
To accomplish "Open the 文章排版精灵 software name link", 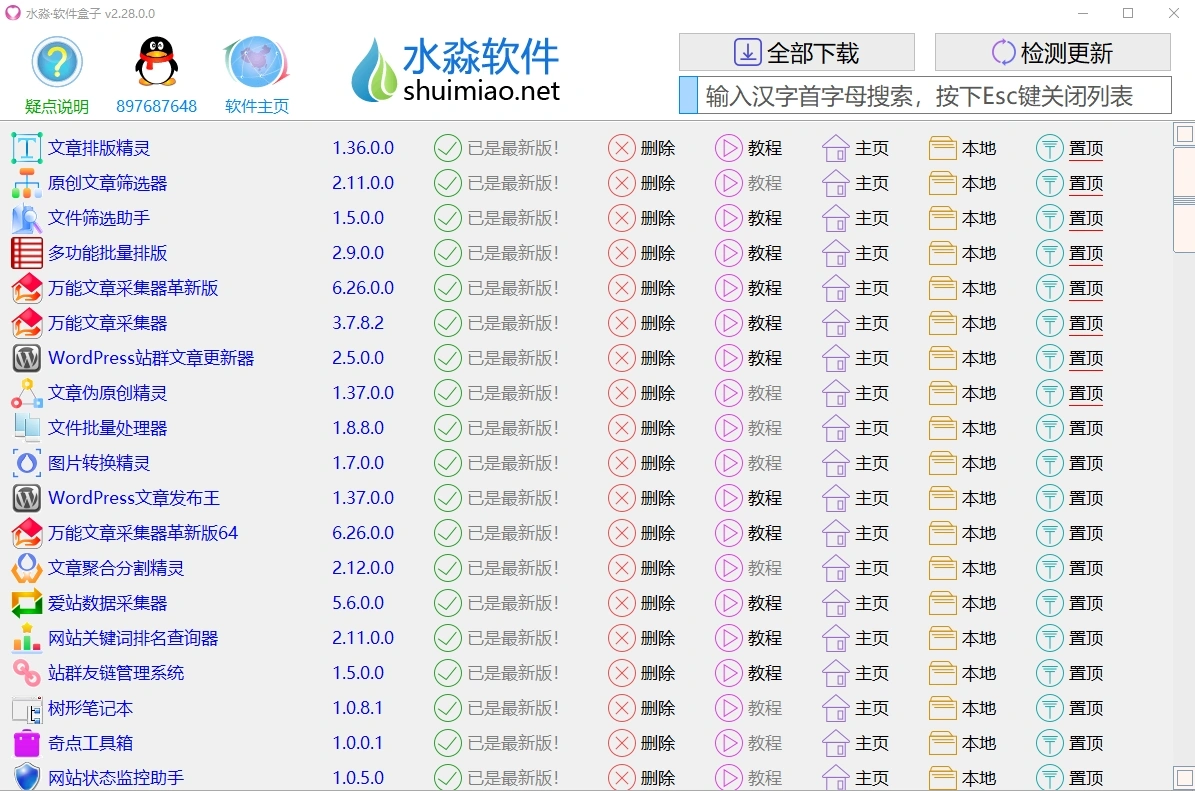I will pos(99,148).
